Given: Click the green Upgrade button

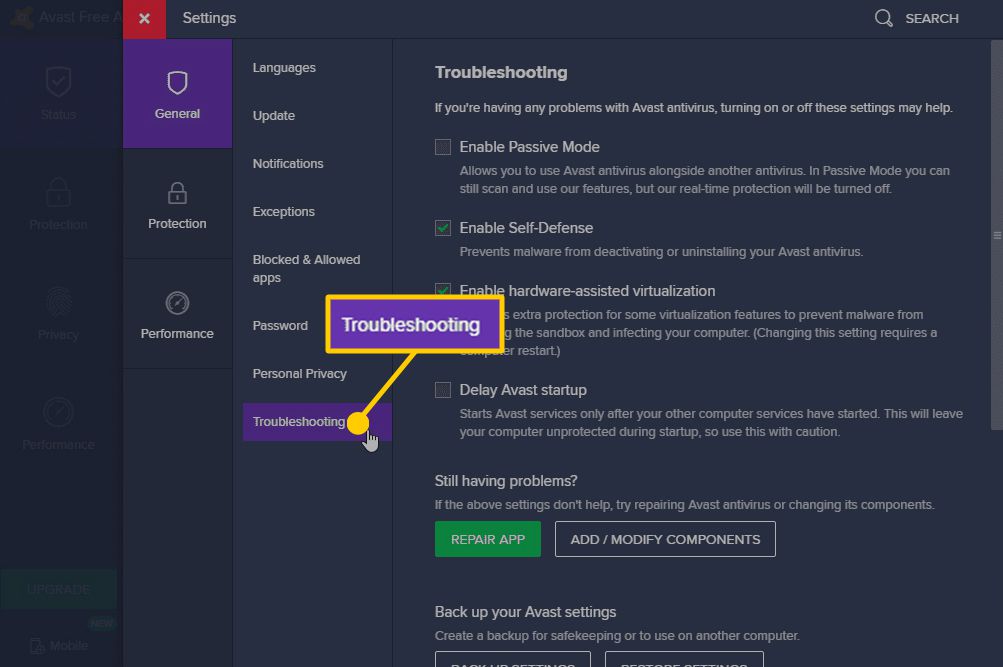Looking at the screenshot, I should point(58,590).
